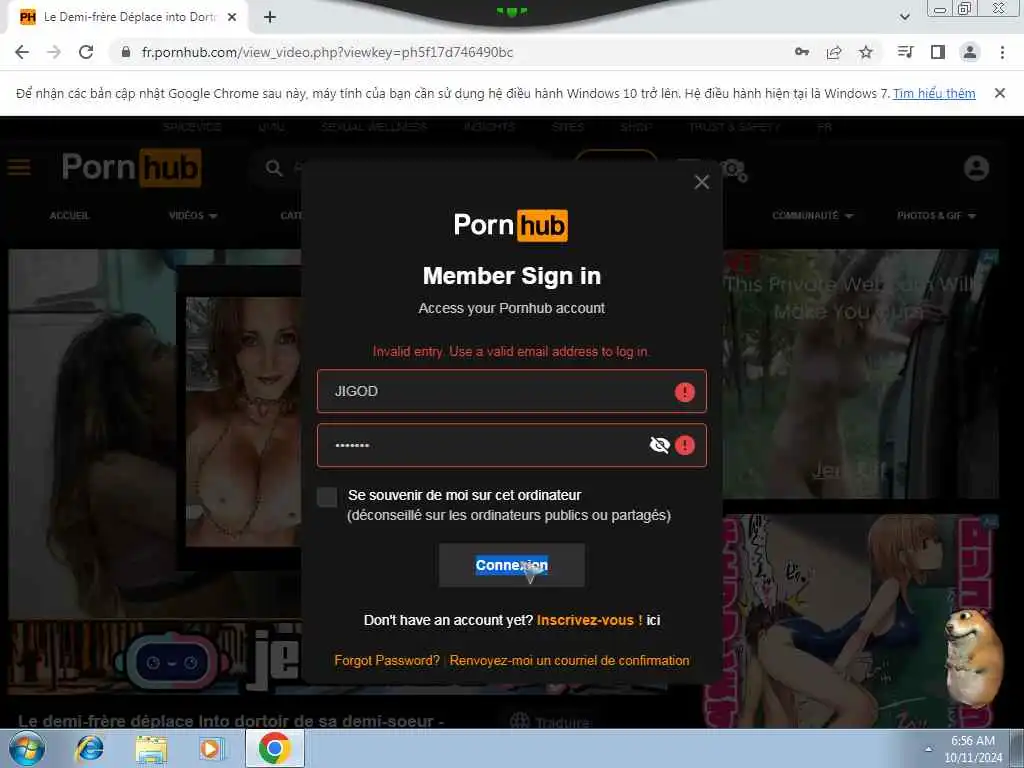Click the address bar URL
Screen dimensions: 1024x768
click(x=327, y=52)
